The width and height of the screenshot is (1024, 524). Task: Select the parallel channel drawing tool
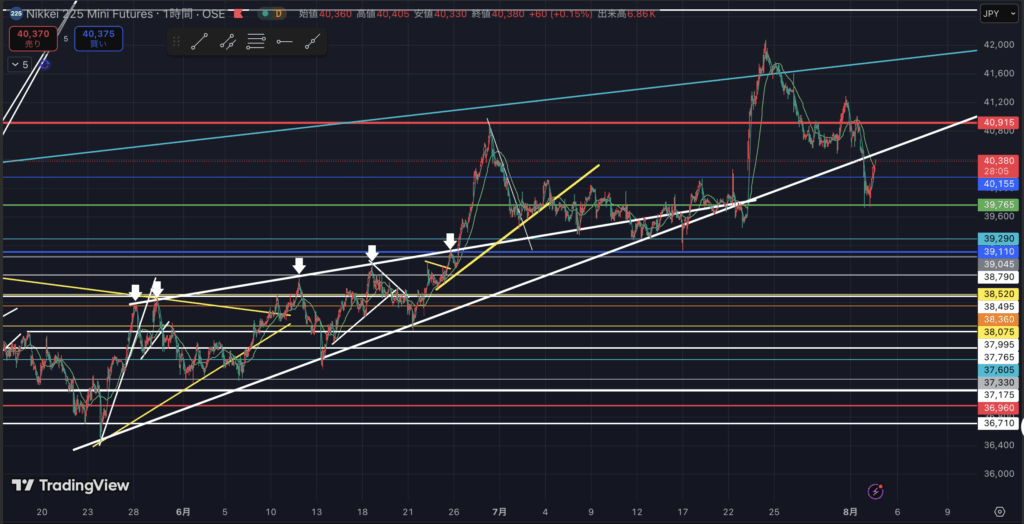click(227, 42)
